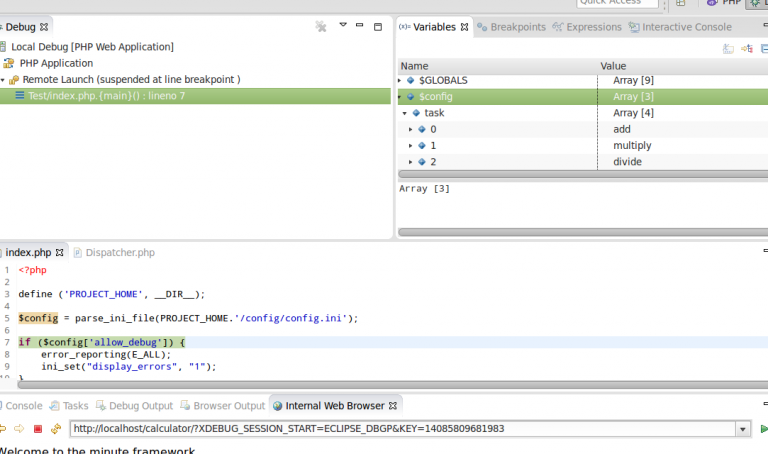768x454 pixels.
Task: Click the Remove All Terminated Launches icon
Action: coord(321,26)
